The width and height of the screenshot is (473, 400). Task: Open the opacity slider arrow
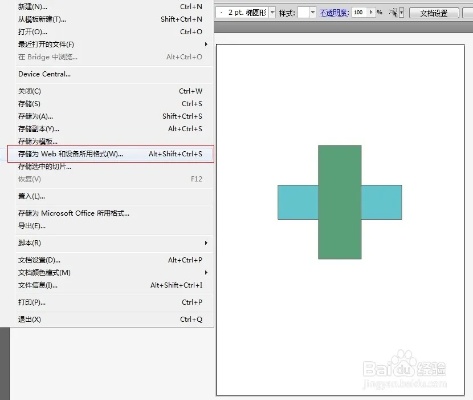click(371, 12)
